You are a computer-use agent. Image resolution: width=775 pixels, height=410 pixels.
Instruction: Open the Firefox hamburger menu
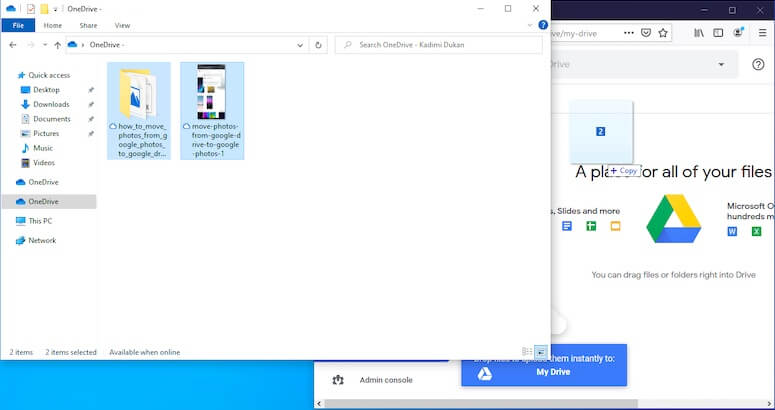[x=763, y=33]
